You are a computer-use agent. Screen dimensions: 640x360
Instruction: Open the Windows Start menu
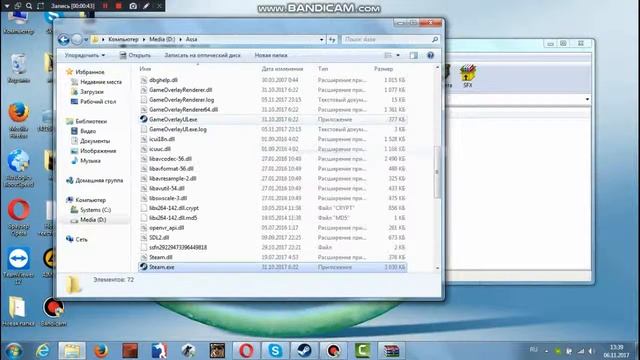click(13, 351)
